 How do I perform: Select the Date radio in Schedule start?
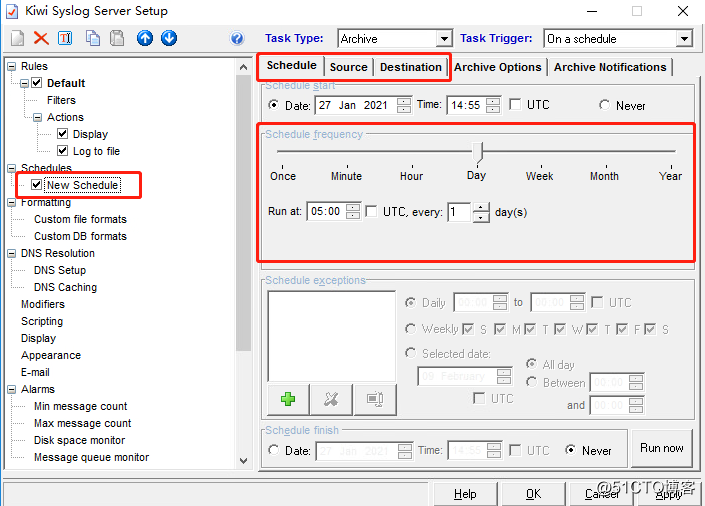(273, 105)
